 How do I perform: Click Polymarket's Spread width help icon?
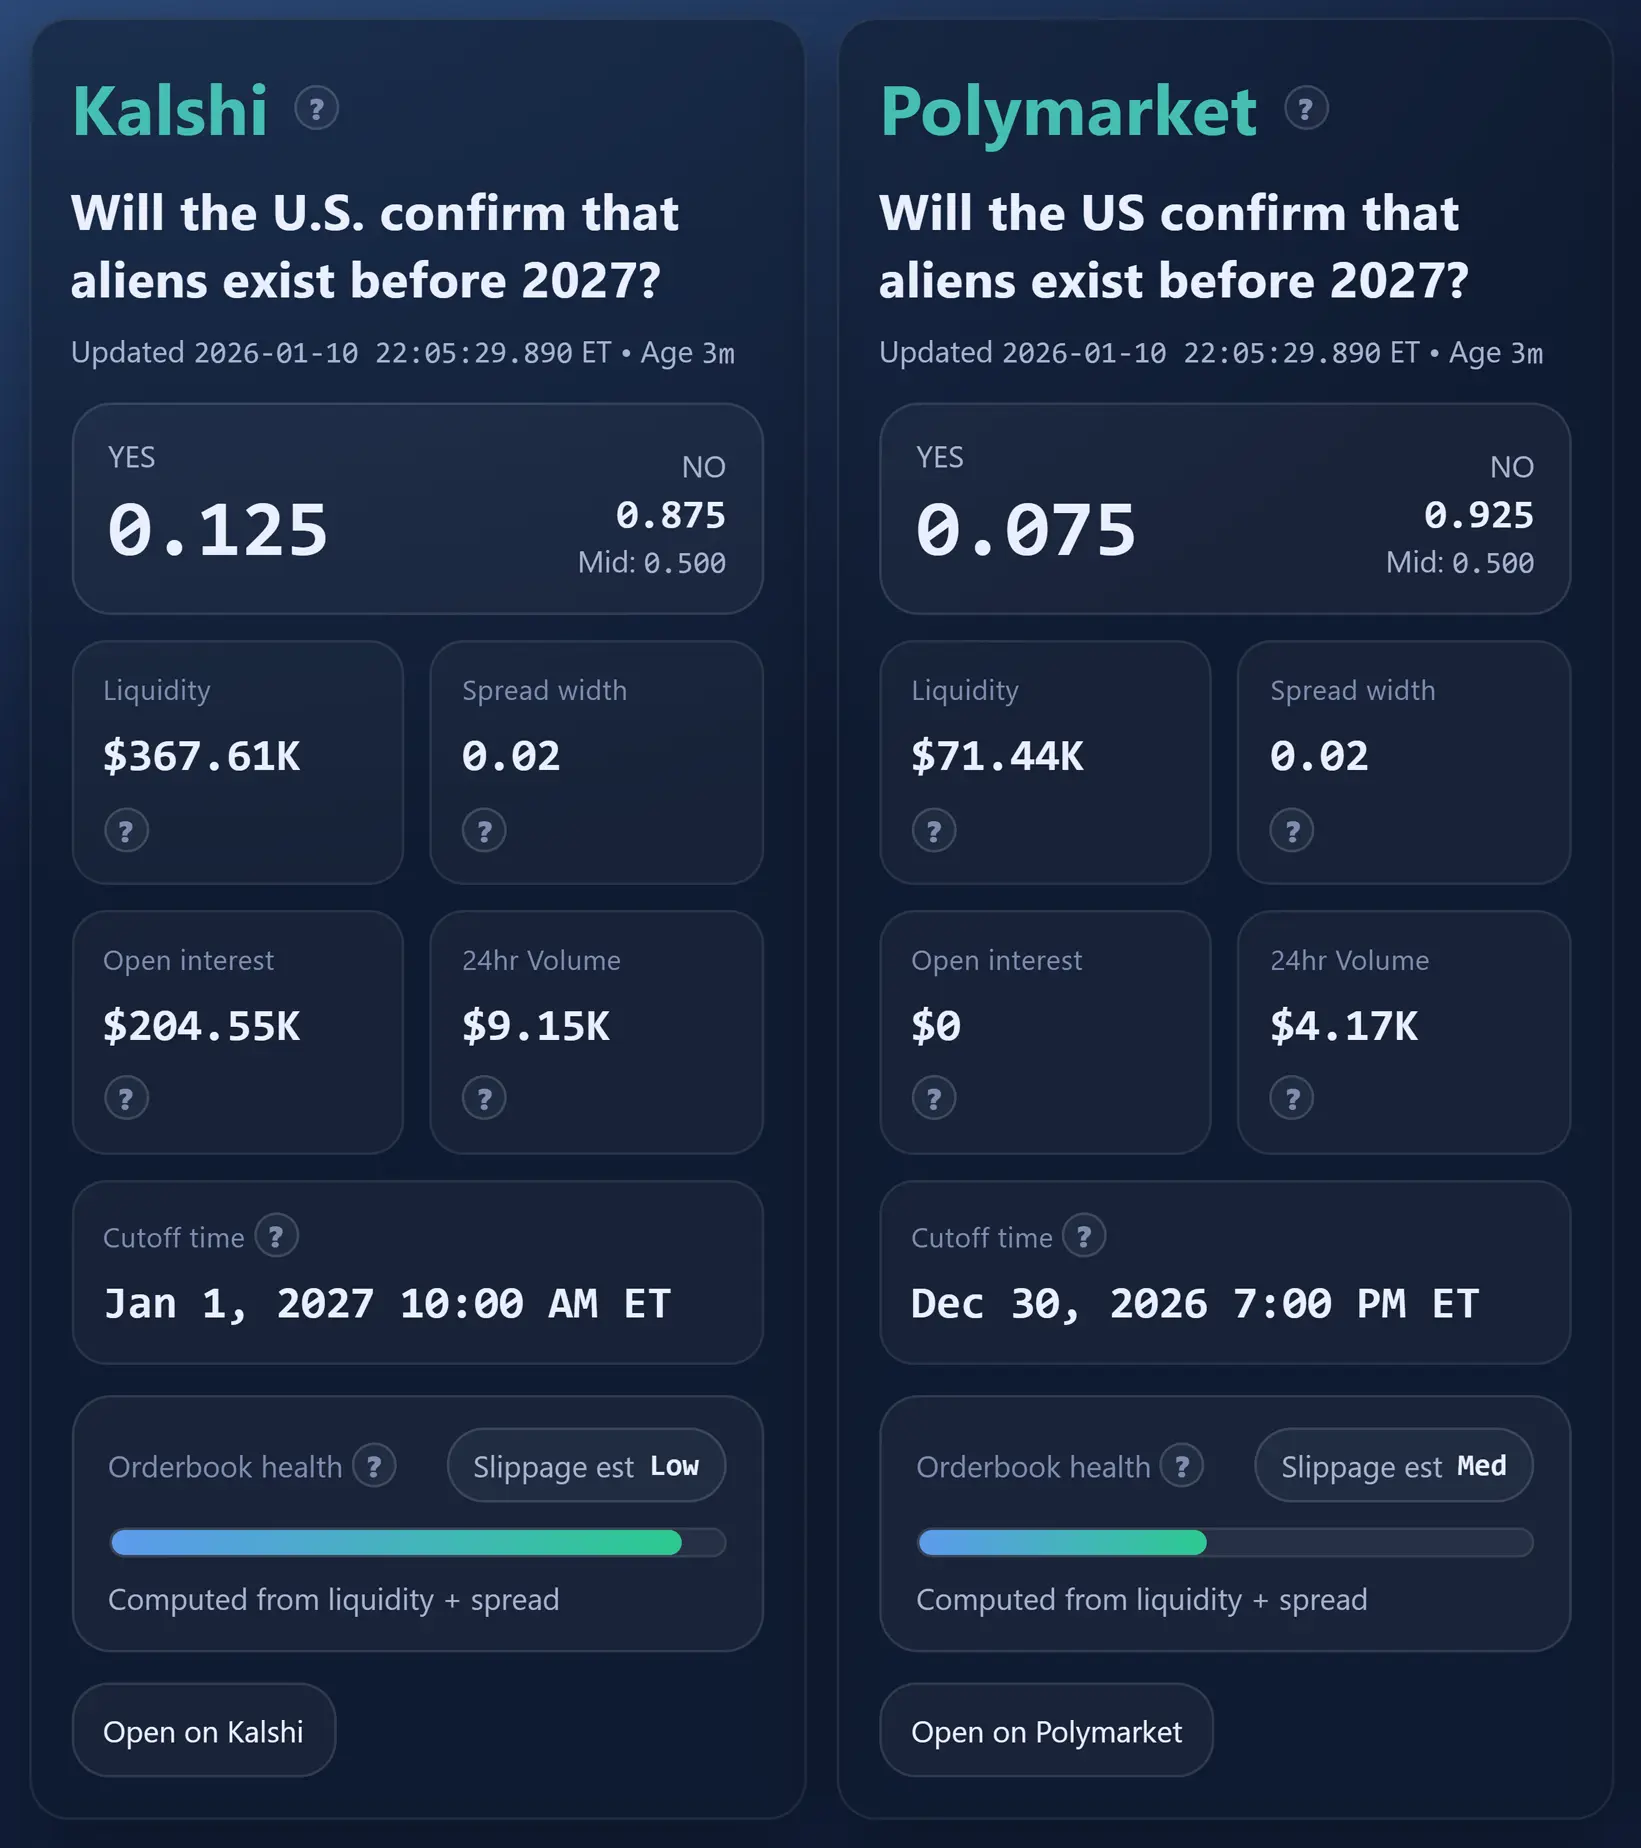(1292, 830)
